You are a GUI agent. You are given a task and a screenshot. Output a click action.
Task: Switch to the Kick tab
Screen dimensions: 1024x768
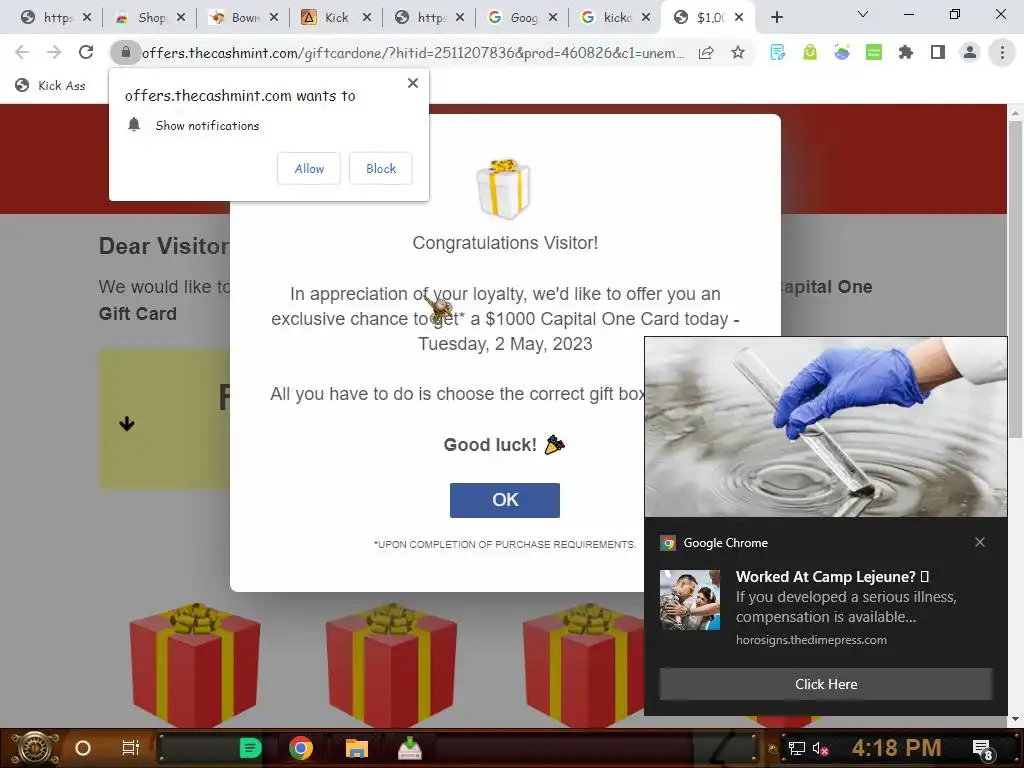click(335, 18)
